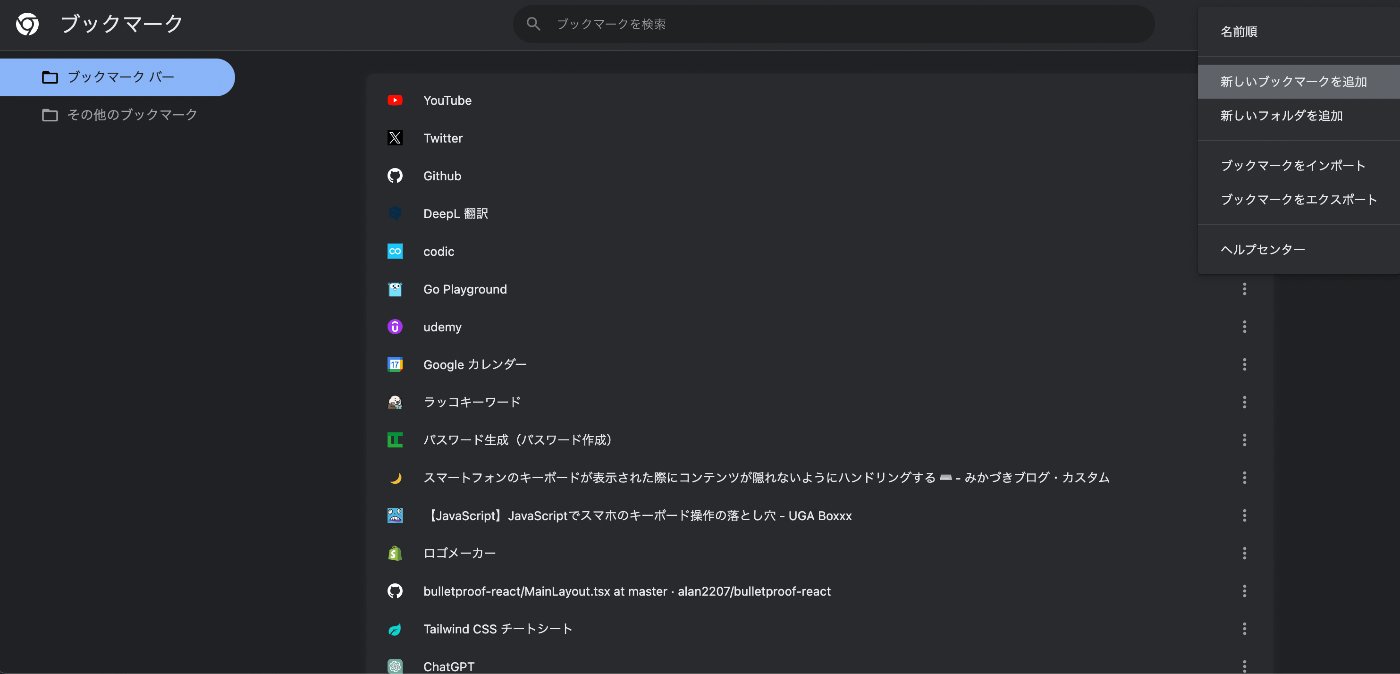Click the moon favicon of みかづきブログ bookmark
The image size is (1400, 674).
point(395,478)
